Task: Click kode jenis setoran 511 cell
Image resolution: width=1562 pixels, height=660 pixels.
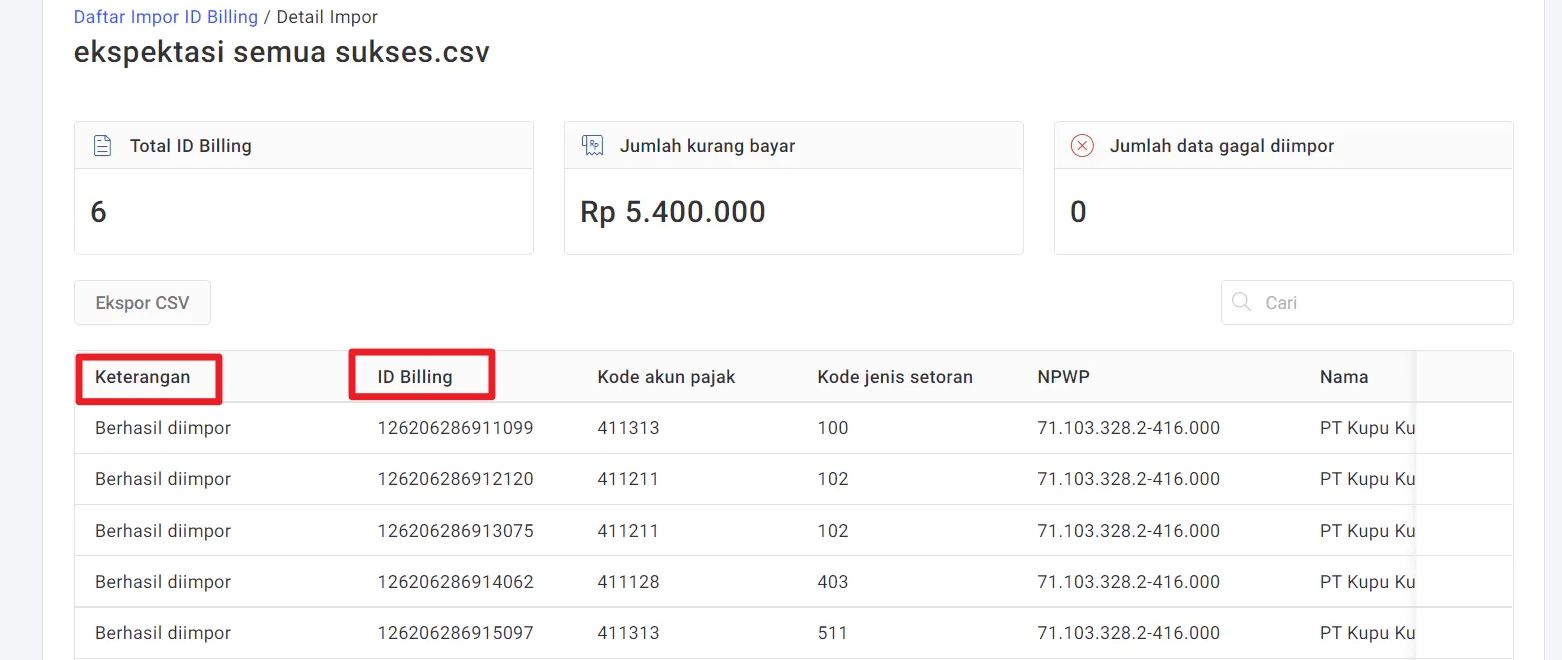Action: 832,633
